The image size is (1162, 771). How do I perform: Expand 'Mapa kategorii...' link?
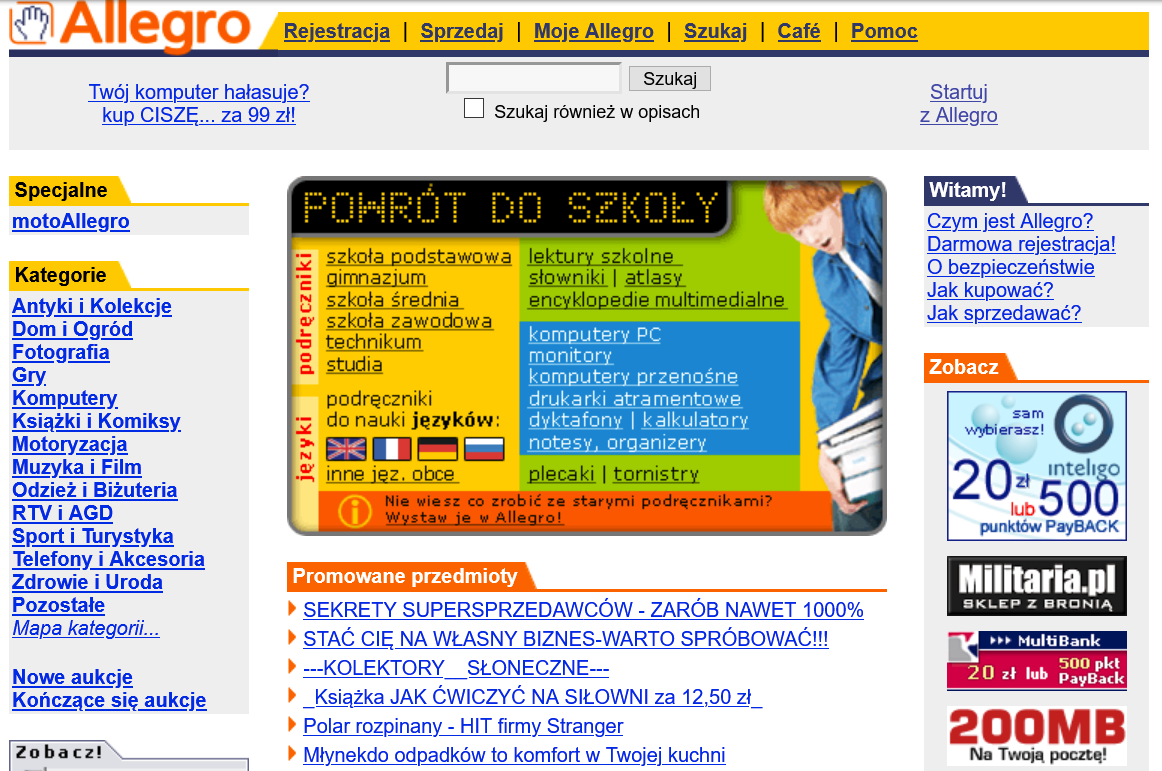click(x=86, y=629)
